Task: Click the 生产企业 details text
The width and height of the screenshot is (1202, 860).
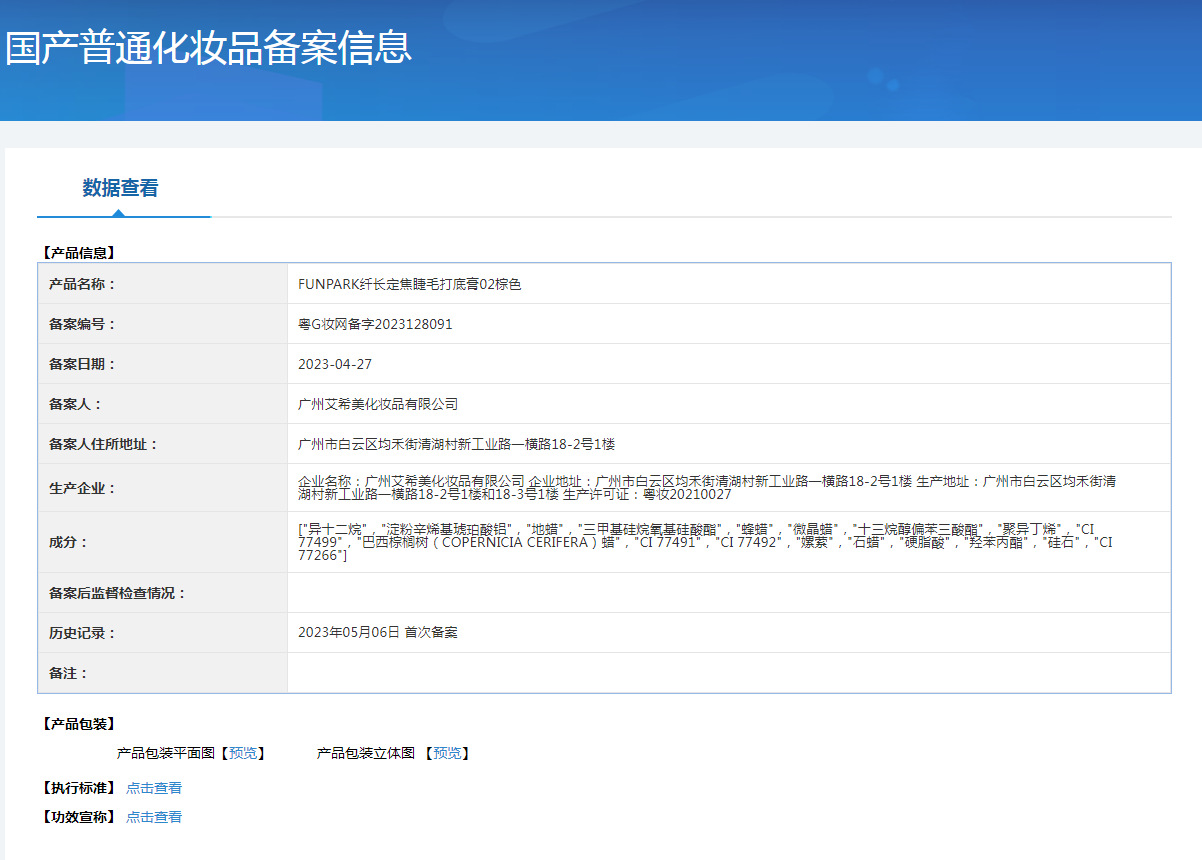Action: [707, 488]
